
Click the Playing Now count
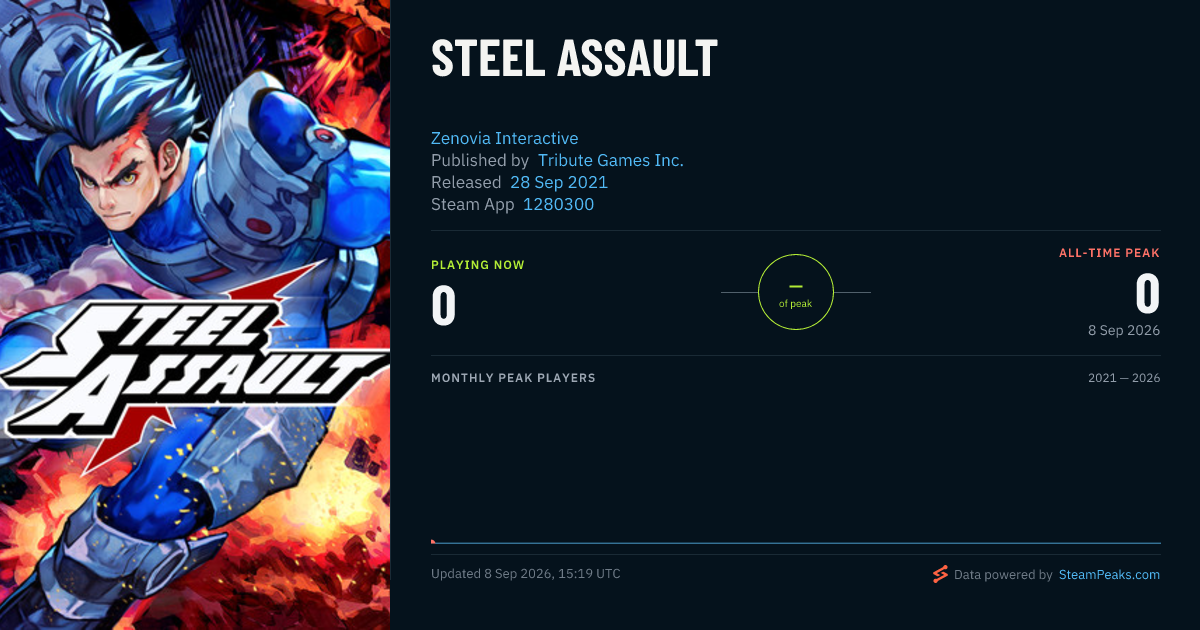(x=444, y=305)
